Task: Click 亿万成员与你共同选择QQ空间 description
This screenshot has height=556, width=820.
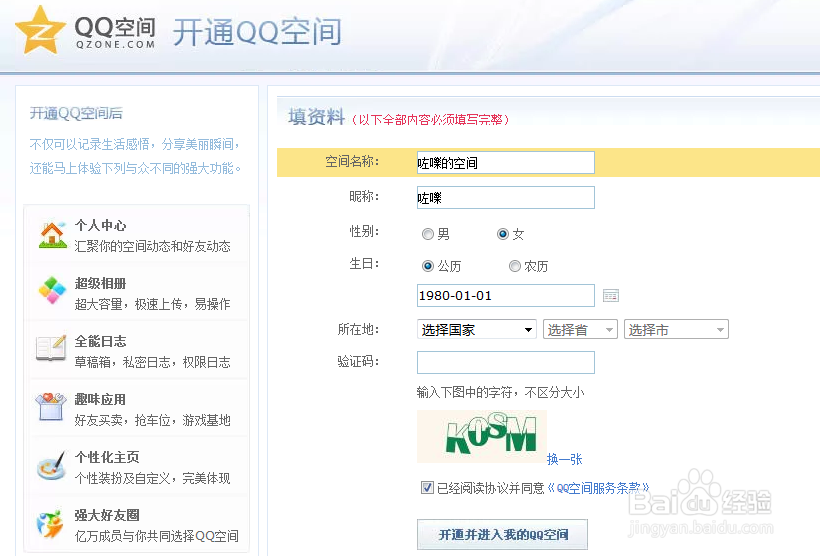Action: (156, 536)
